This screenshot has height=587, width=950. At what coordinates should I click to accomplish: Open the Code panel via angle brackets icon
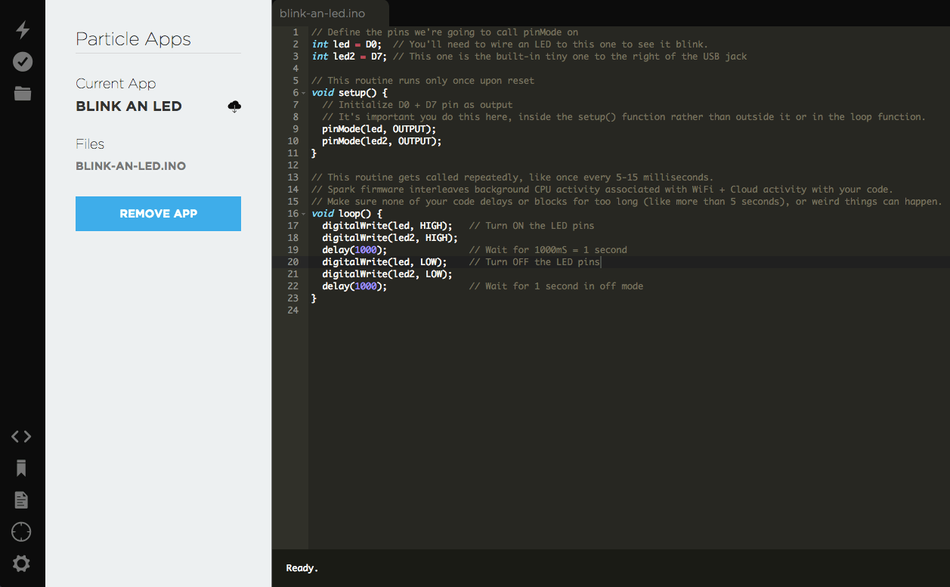point(21,436)
